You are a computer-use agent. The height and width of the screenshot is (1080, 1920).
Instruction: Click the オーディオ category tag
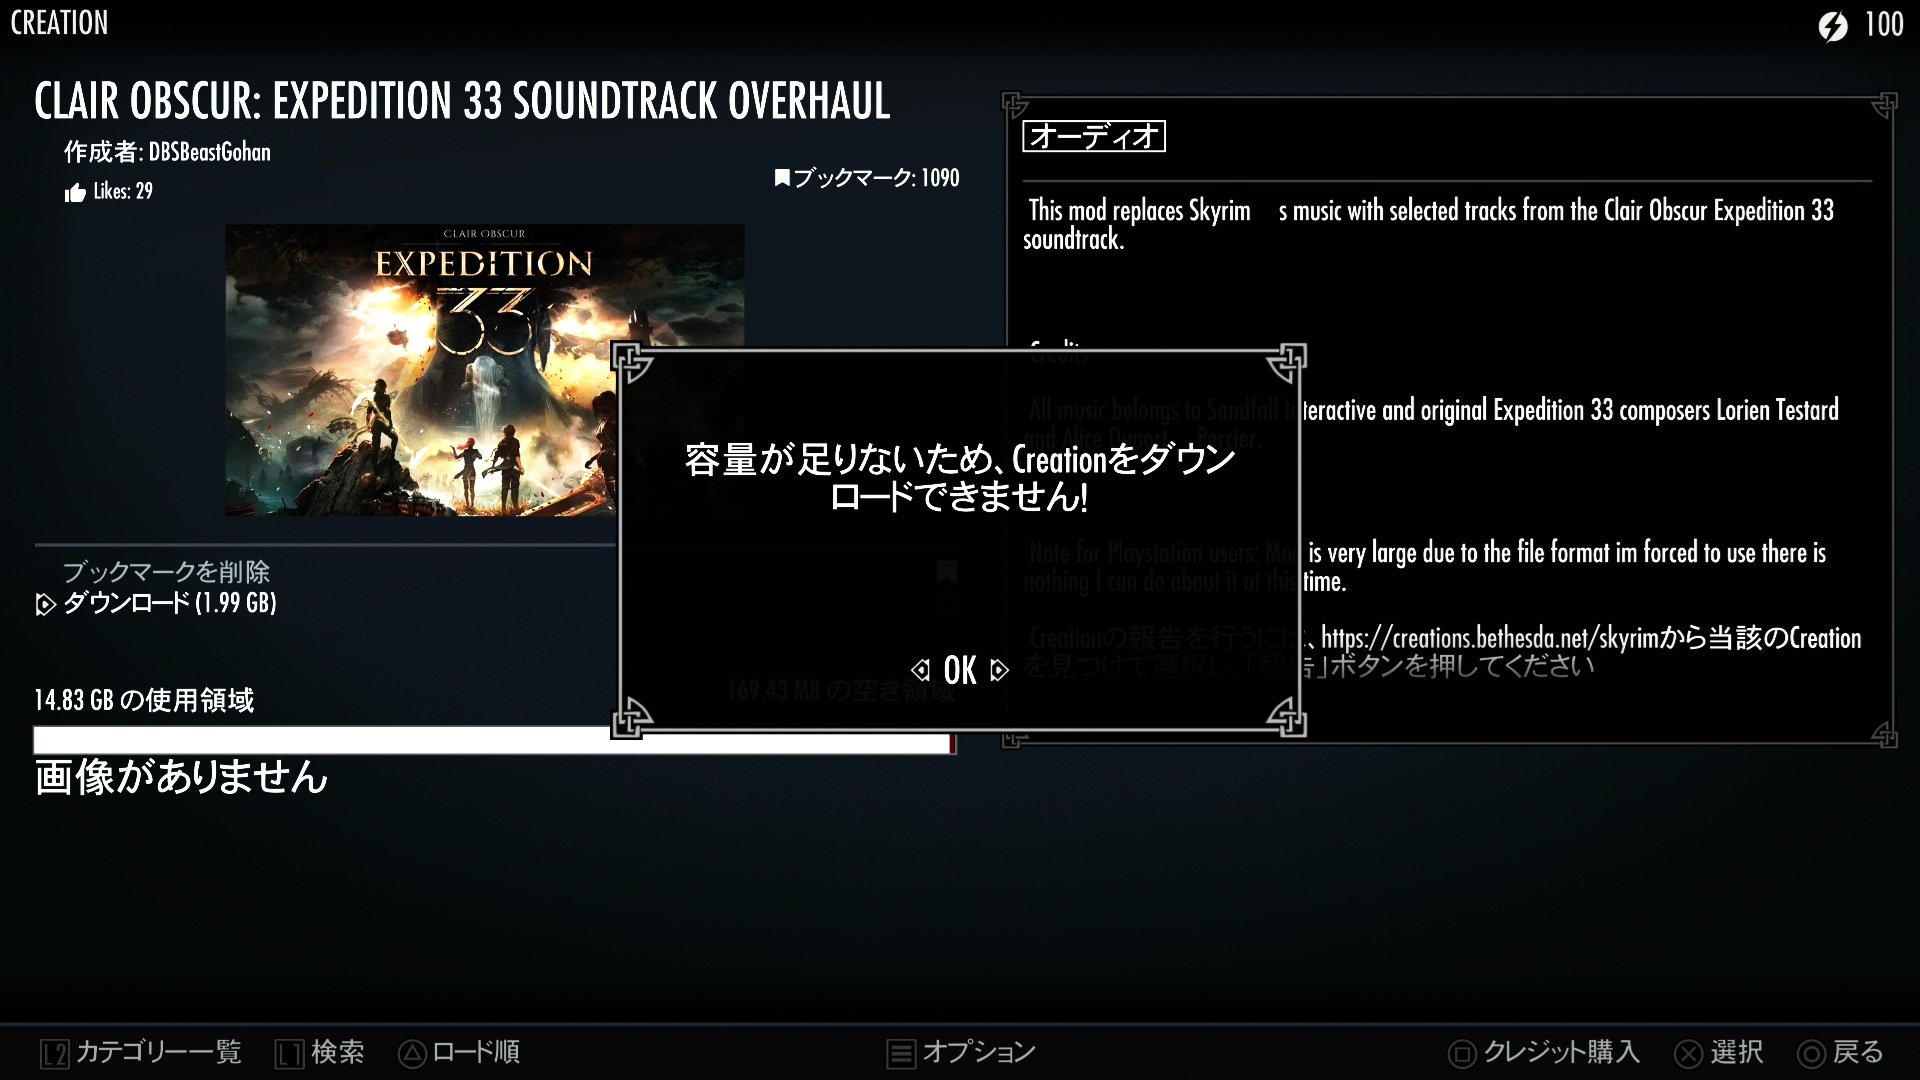tap(1094, 136)
